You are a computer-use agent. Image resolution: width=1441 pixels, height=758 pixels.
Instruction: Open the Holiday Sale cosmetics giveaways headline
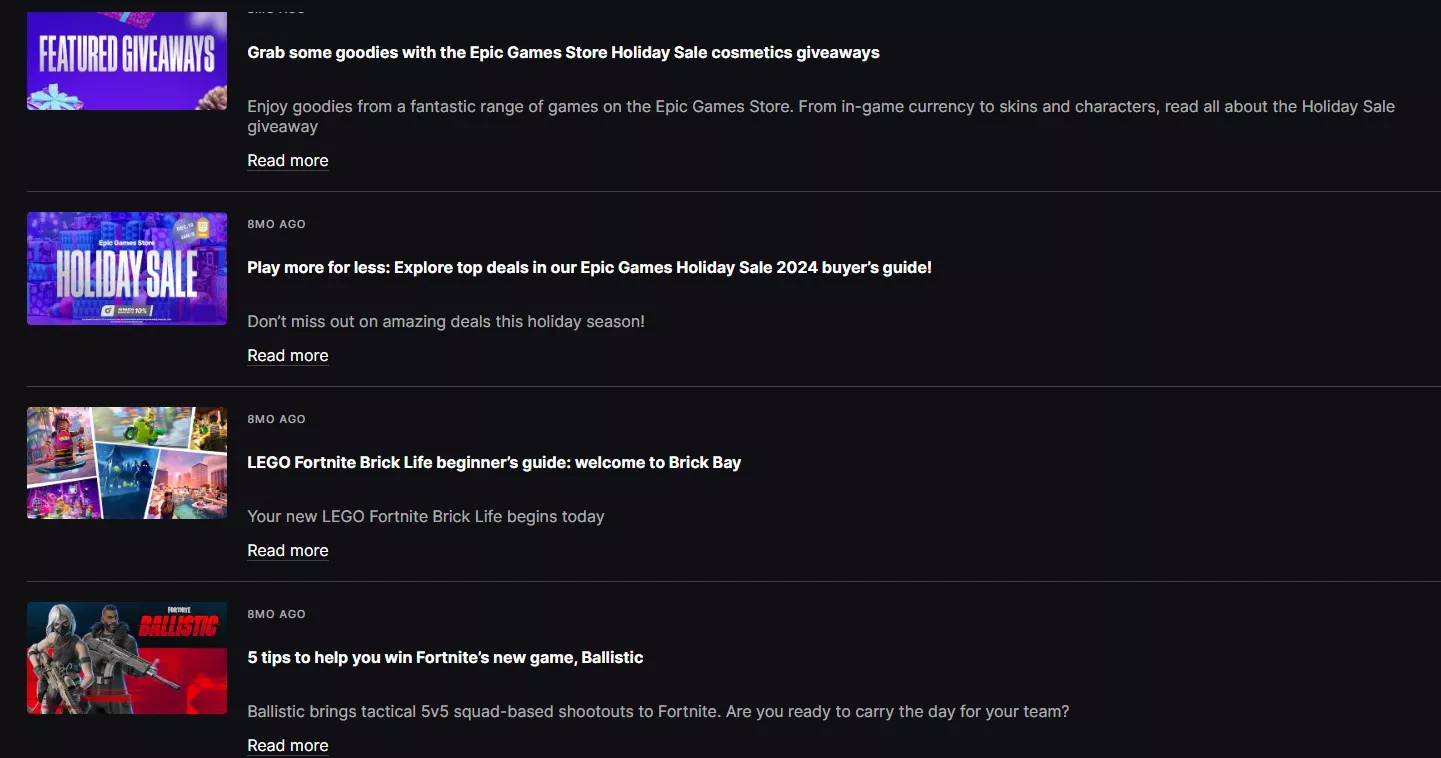pyautogui.click(x=563, y=53)
